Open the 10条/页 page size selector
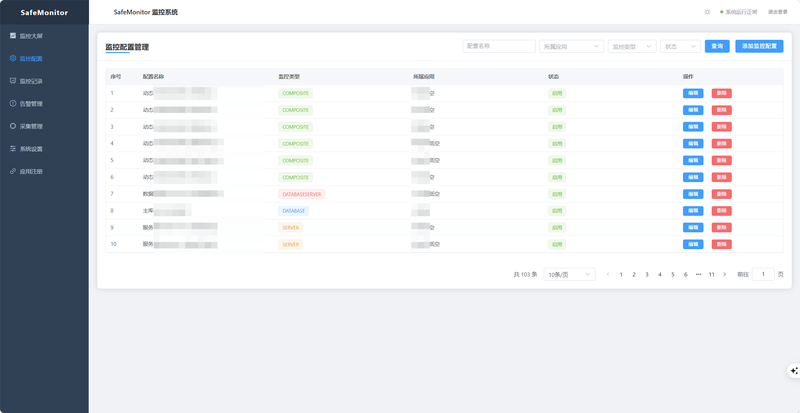 pos(569,274)
